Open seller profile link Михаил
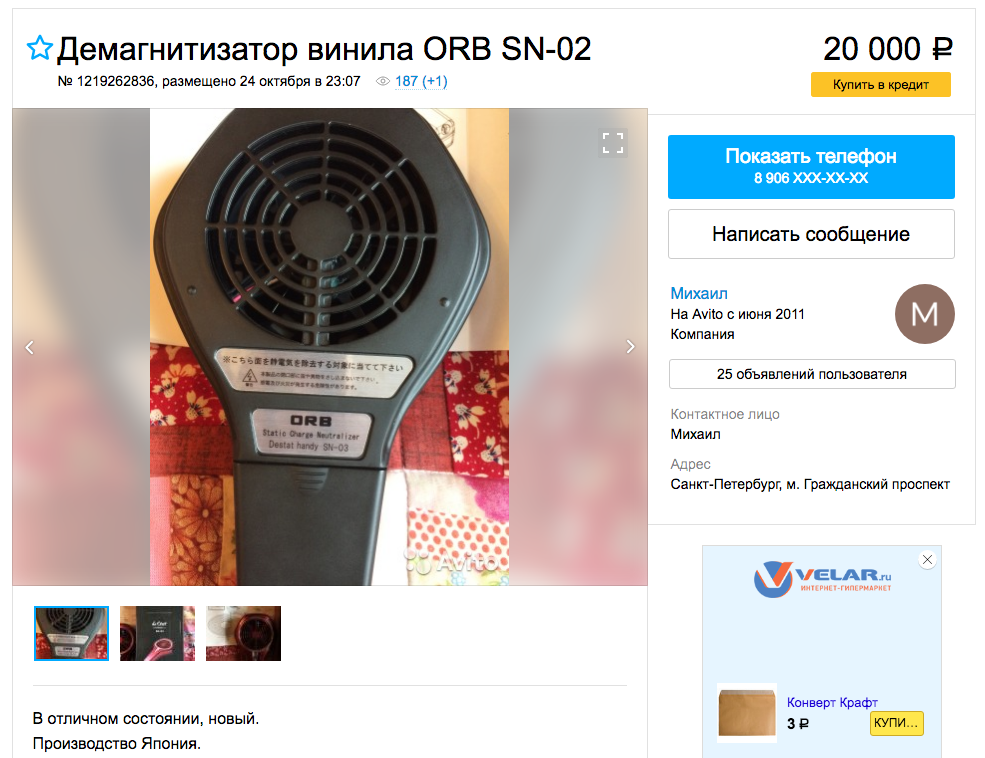Image resolution: width=985 pixels, height=758 pixels. [x=699, y=293]
